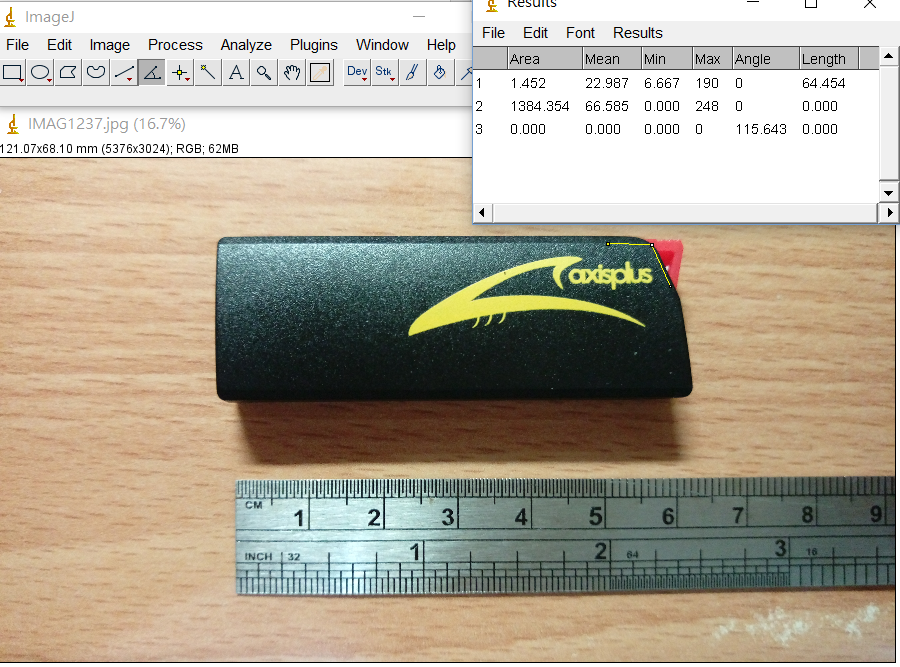Click the image dimensions status text
Viewport: 900px width, 667px height.
119,149
